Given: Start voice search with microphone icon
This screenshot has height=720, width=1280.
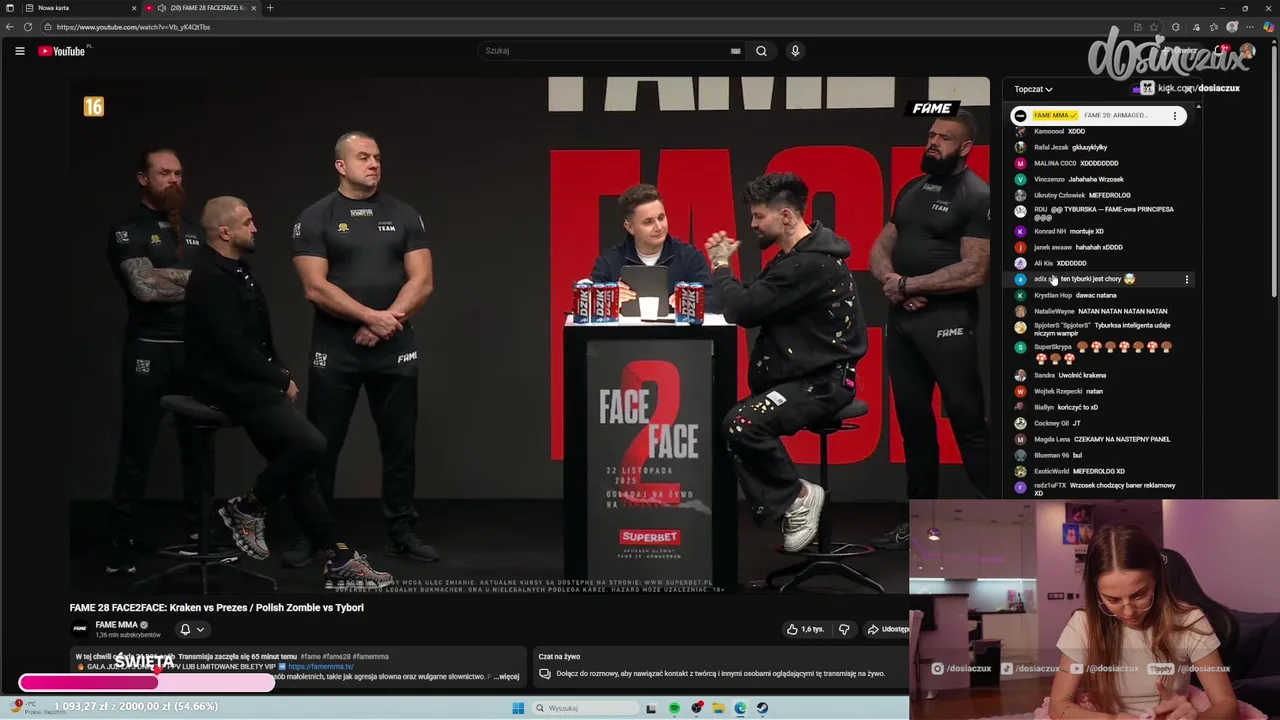Looking at the screenshot, I should tap(795, 51).
